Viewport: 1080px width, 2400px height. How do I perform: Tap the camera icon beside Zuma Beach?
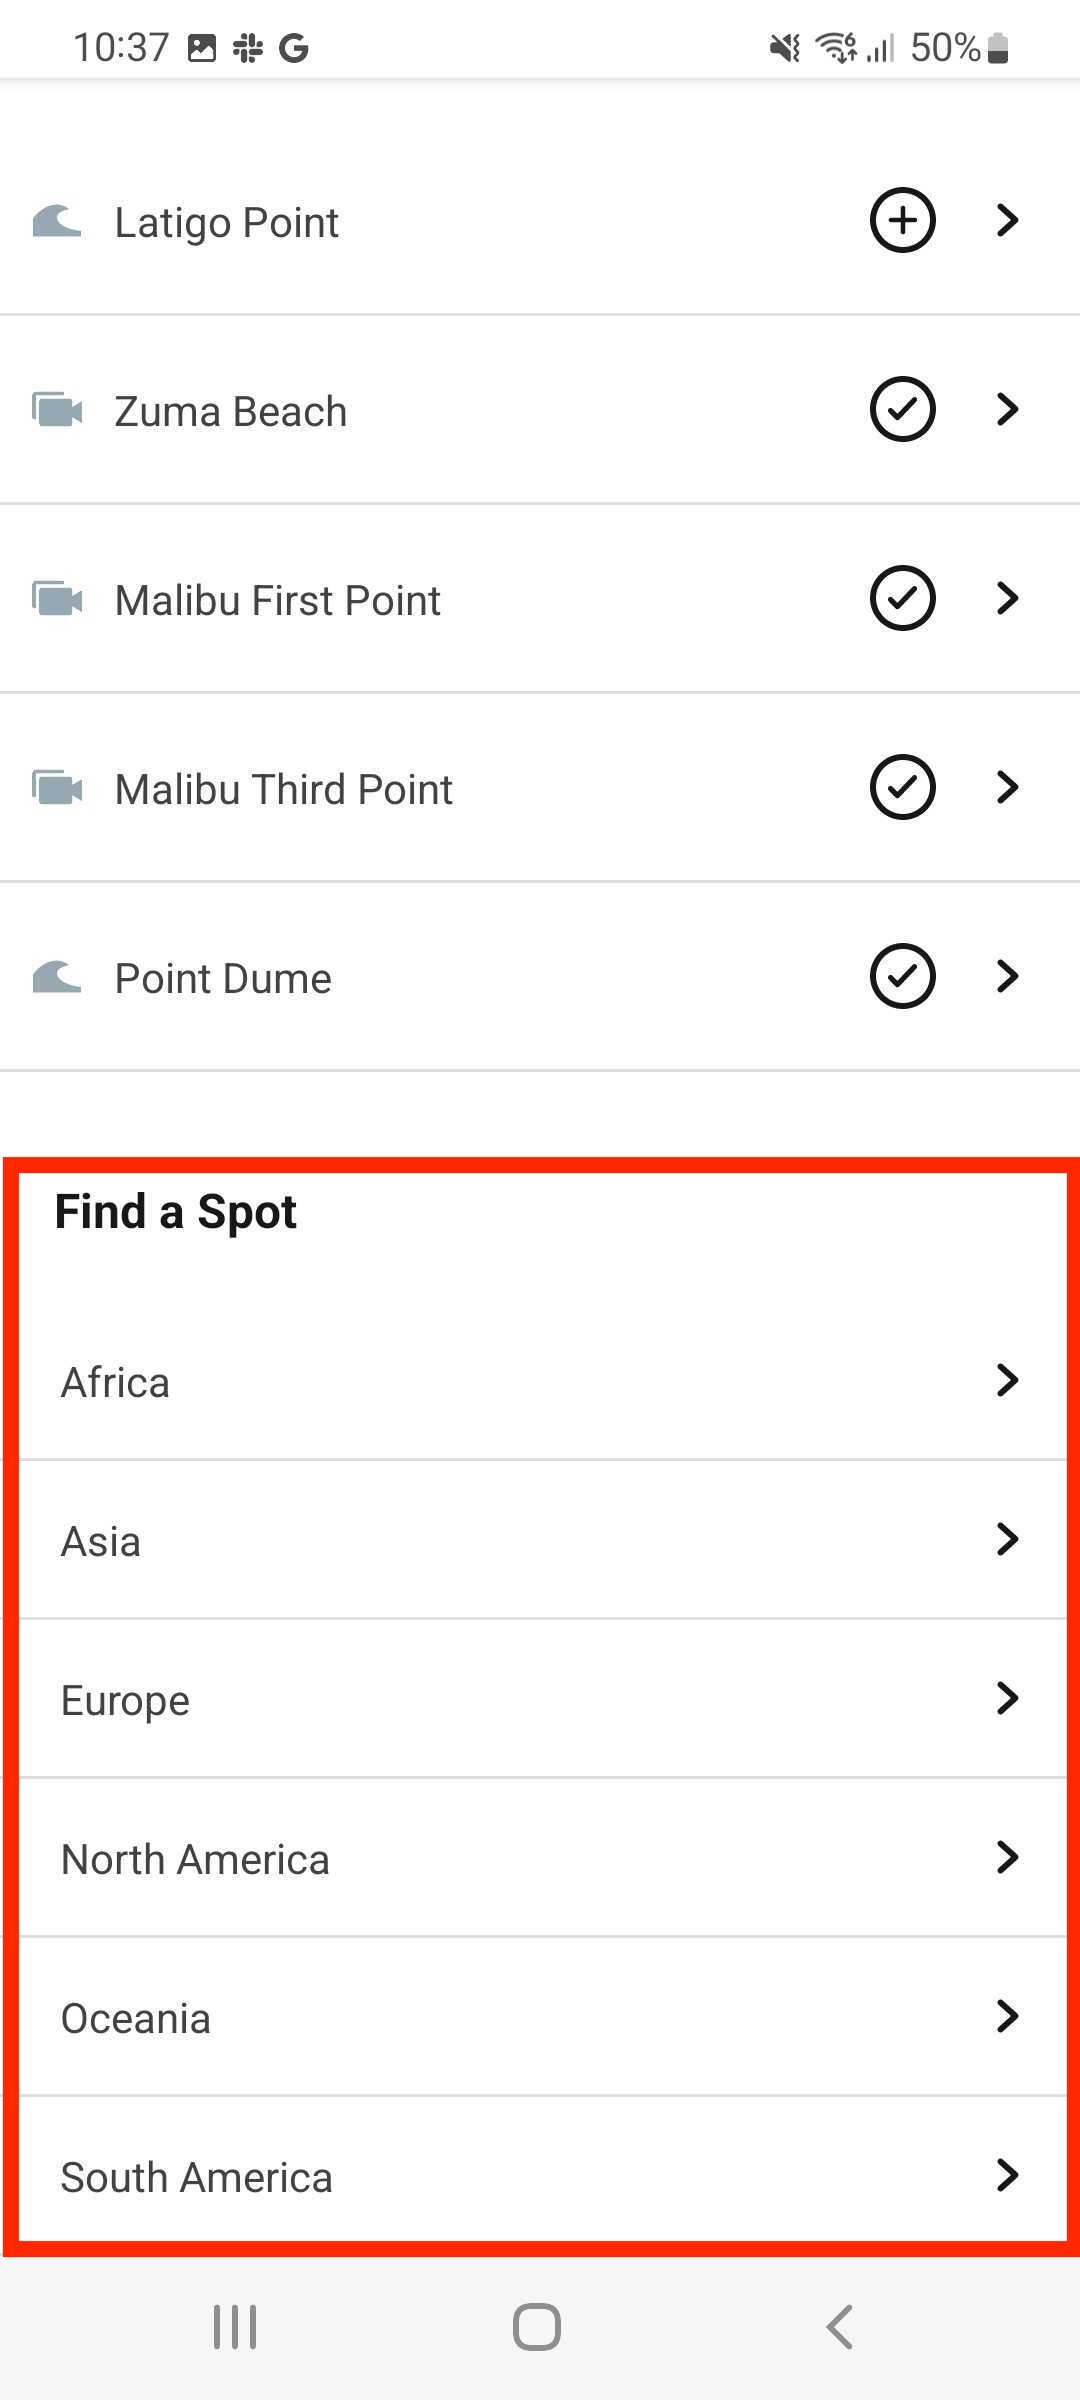click(x=57, y=410)
